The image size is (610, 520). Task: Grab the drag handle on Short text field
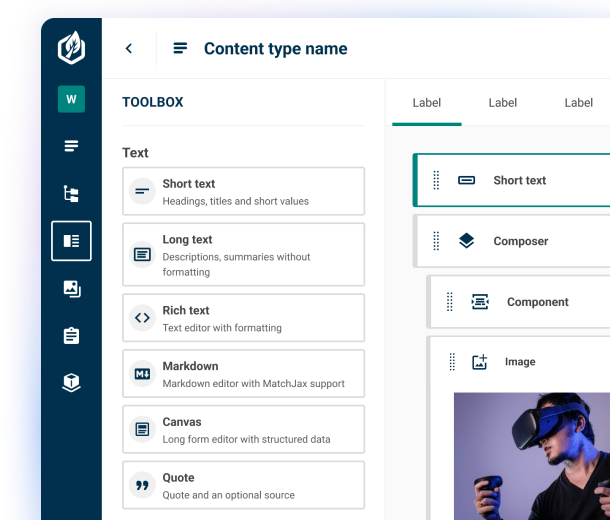436,180
